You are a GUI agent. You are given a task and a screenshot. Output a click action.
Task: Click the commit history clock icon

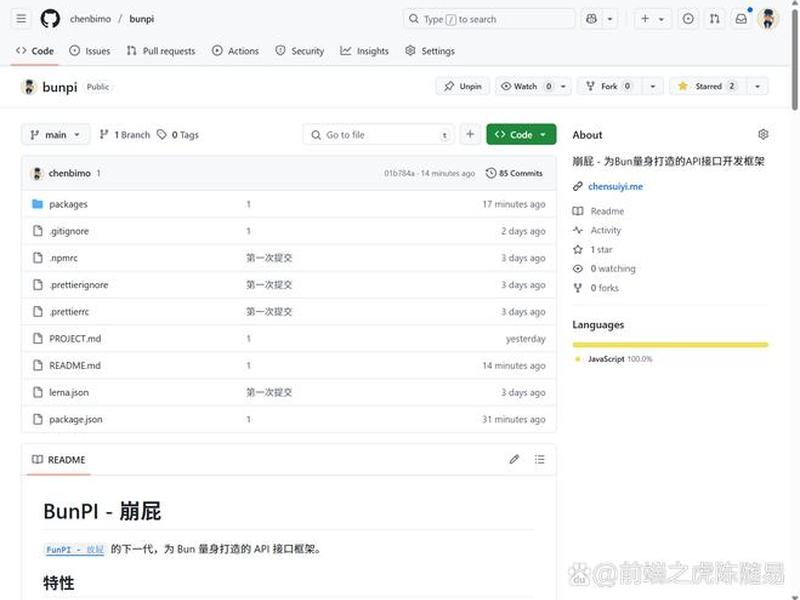(x=490, y=173)
